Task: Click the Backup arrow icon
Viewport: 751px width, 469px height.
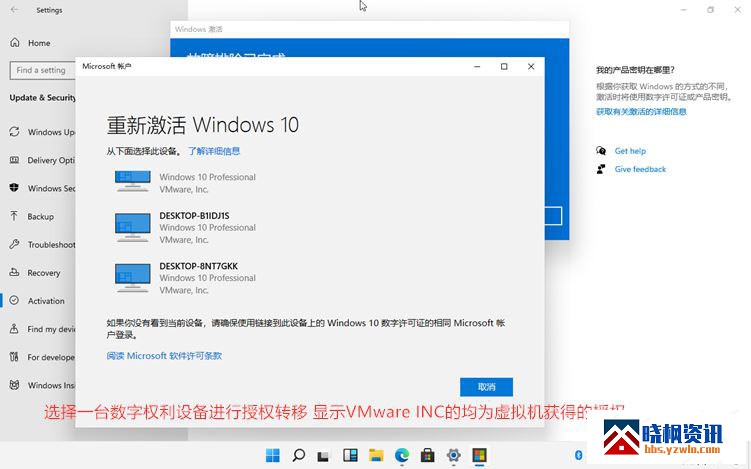Action: pos(14,216)
